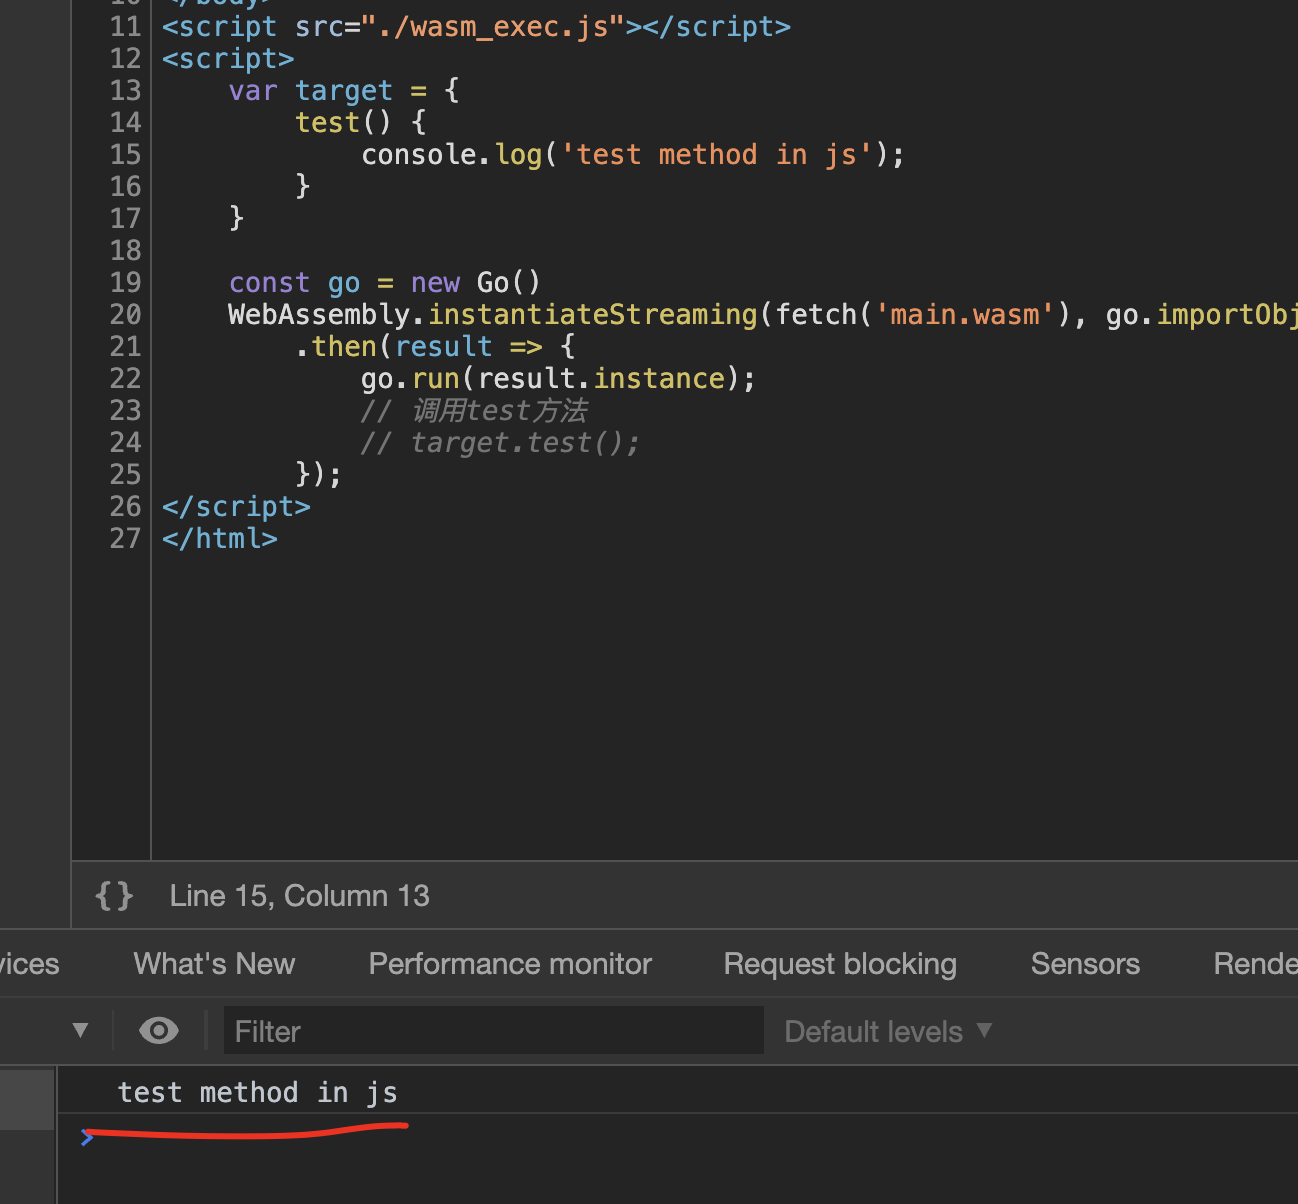Image resolution: width=1298 pixels, height=1204 pixels.
Task: Click the closing </script> tag on line 26
Action: 236,506
